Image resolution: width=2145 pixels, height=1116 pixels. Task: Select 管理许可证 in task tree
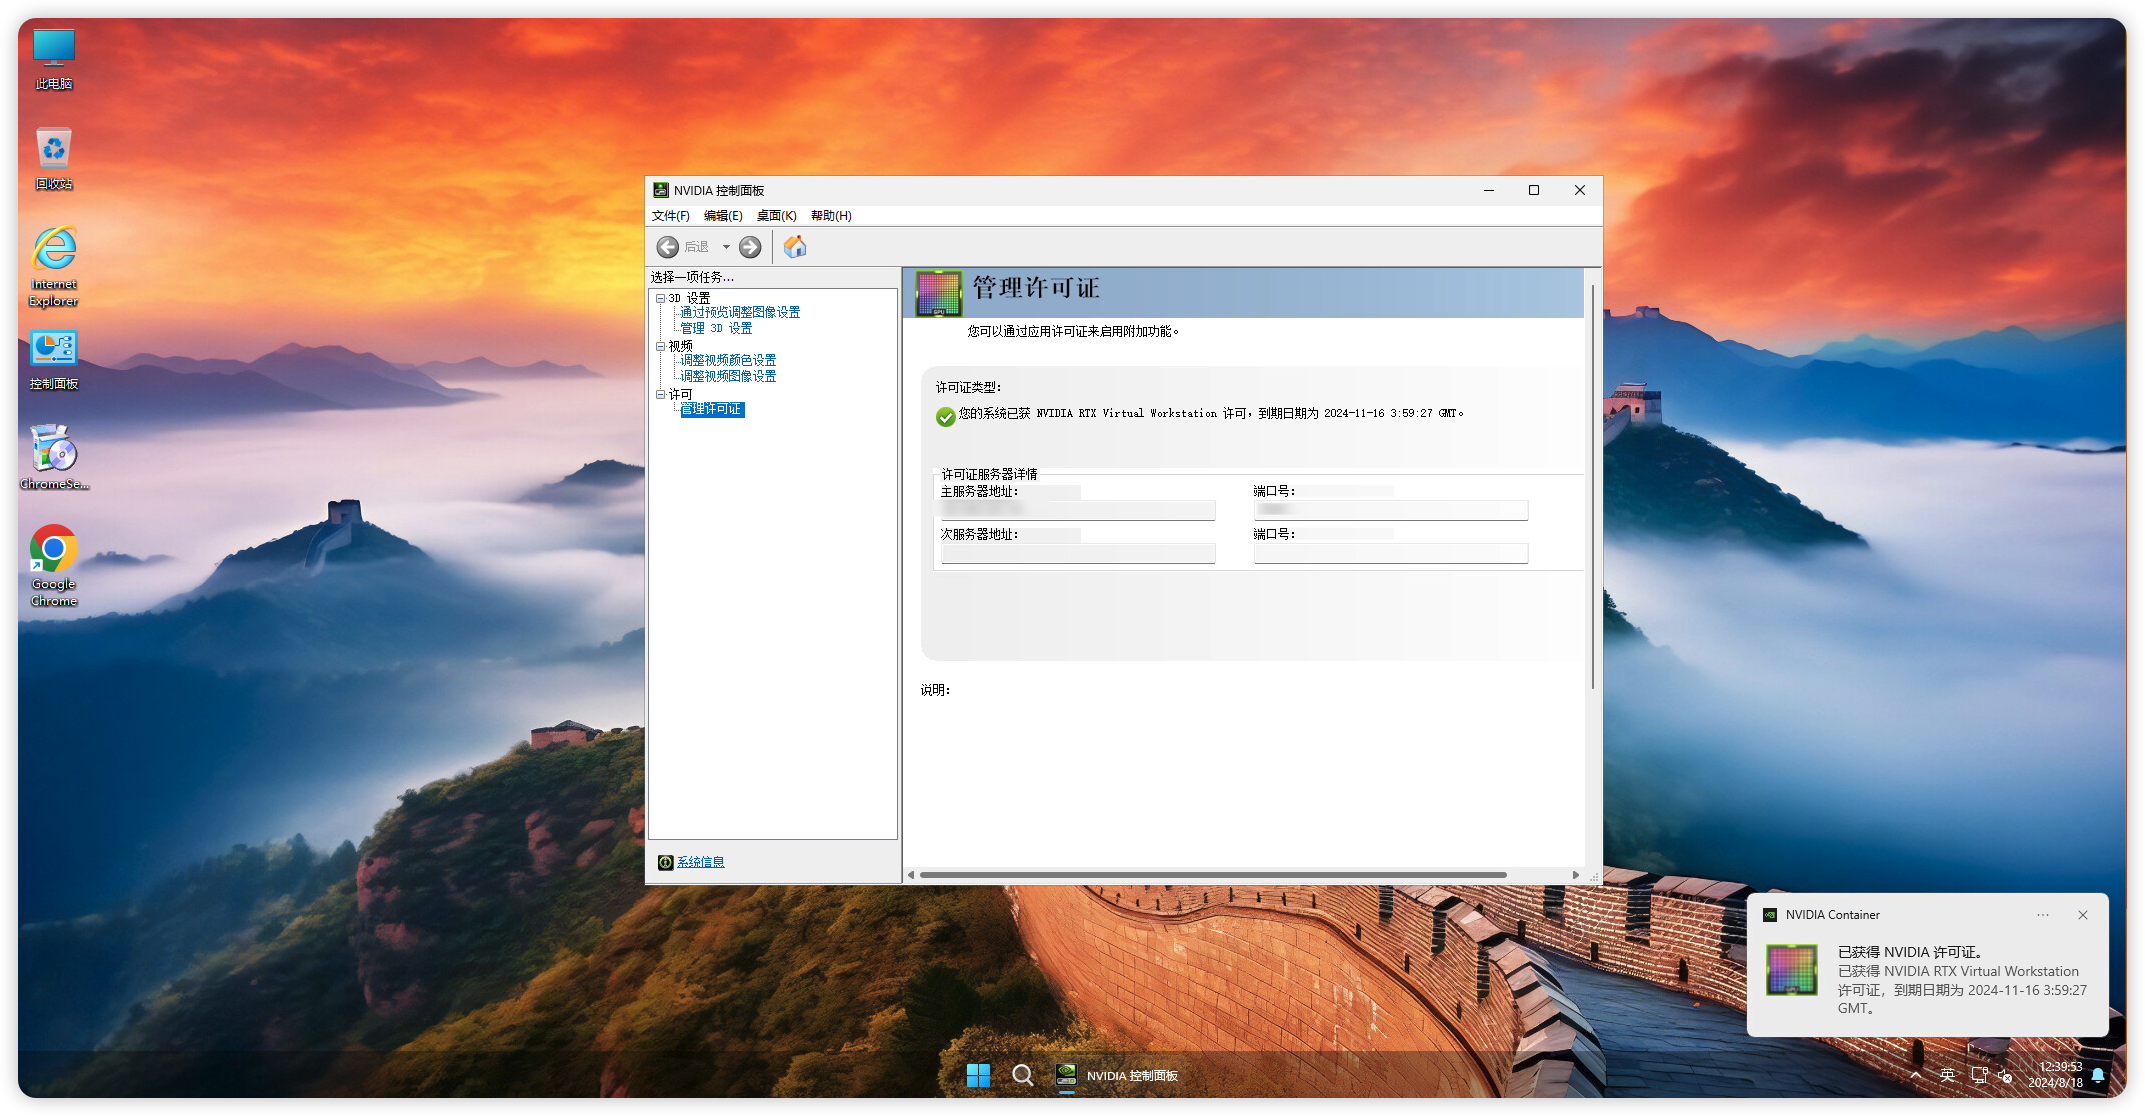712,409
